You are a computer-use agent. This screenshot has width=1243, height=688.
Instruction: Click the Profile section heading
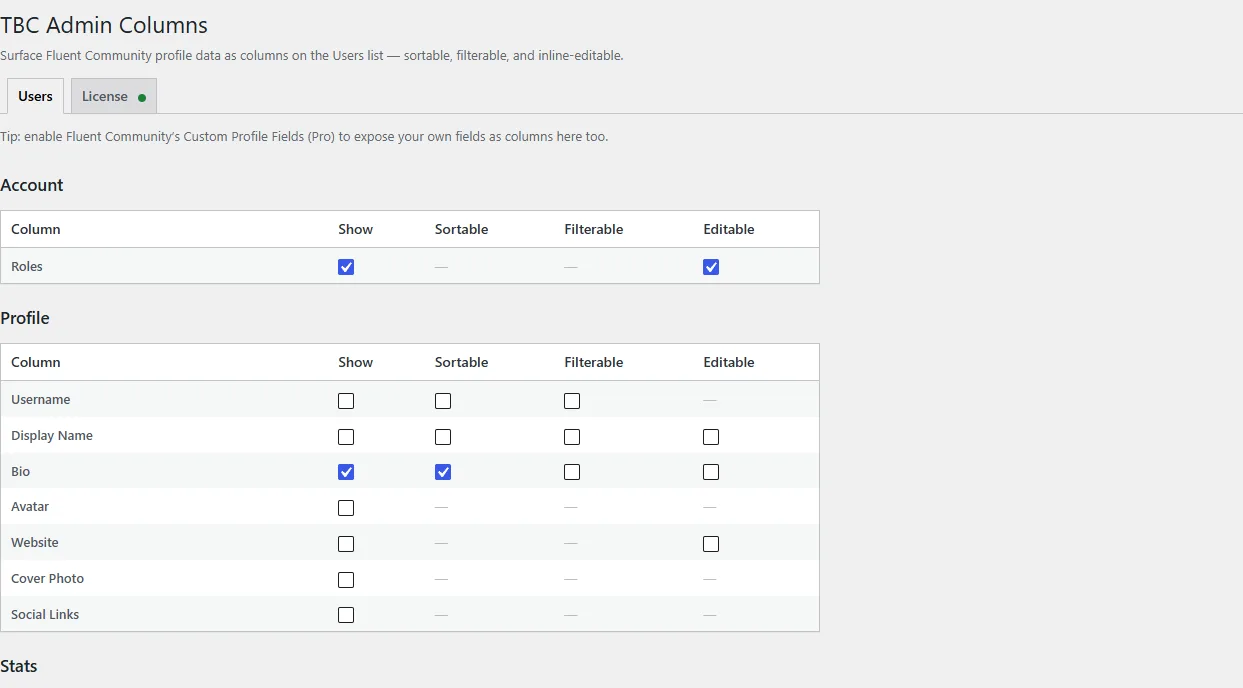tap(25, 318)
